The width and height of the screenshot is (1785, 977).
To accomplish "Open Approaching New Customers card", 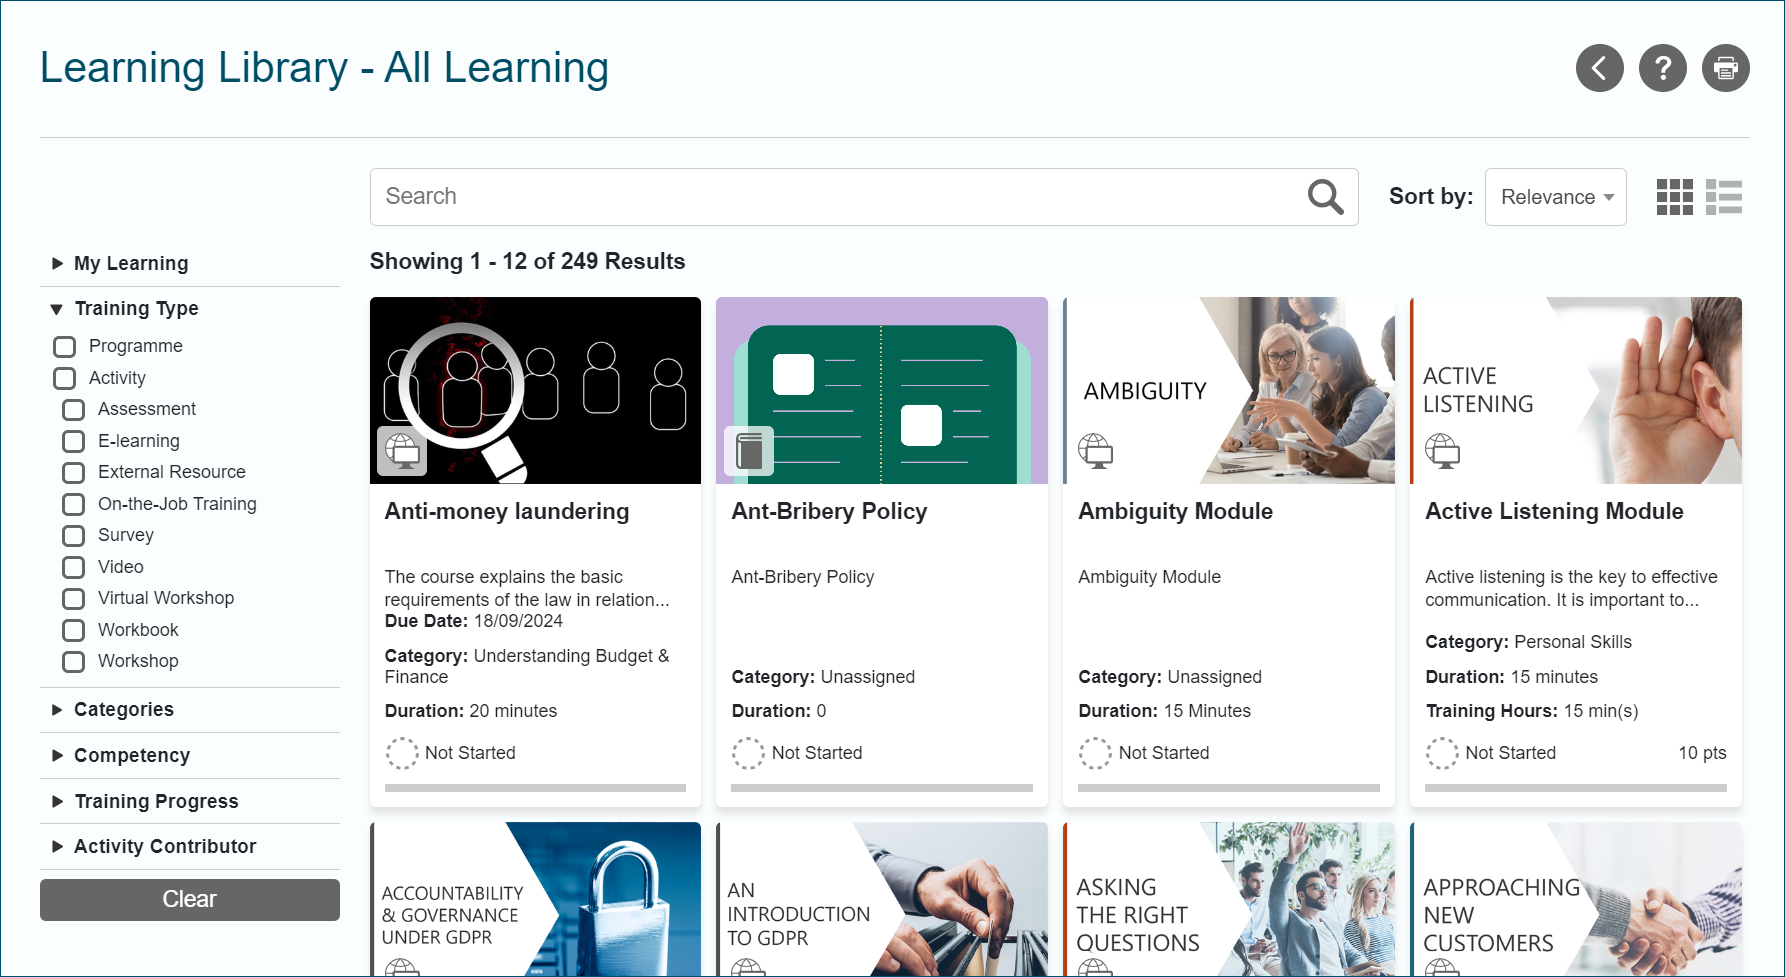I will pos(1576,899).
